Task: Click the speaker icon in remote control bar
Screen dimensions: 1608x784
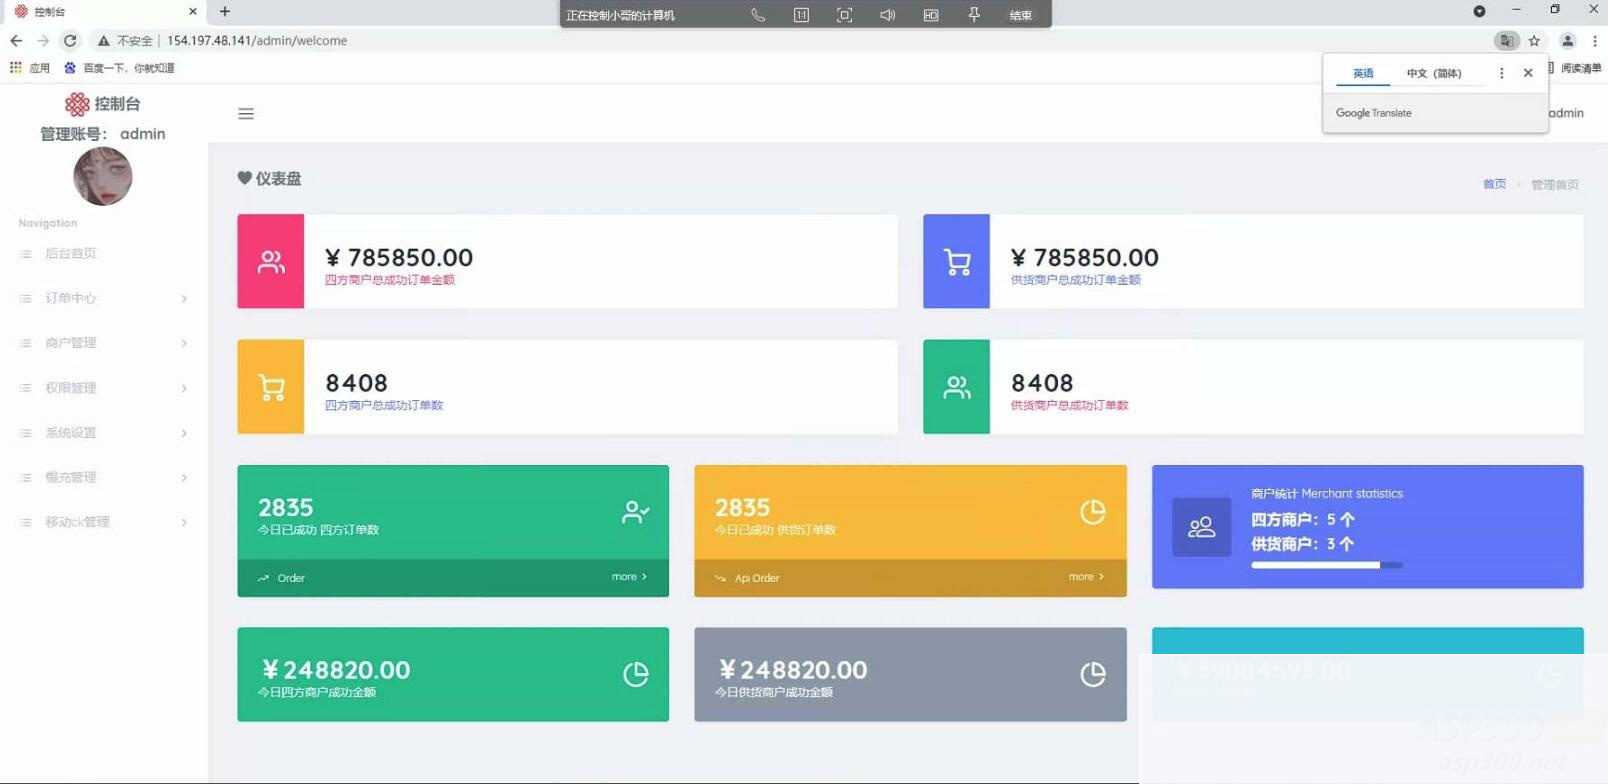Action: [x=887, y=15]
